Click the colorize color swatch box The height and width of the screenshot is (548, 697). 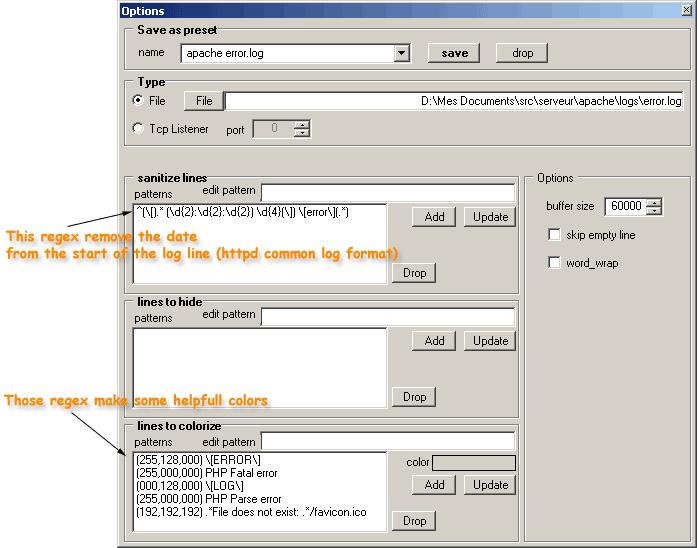[x=473, y=463]
